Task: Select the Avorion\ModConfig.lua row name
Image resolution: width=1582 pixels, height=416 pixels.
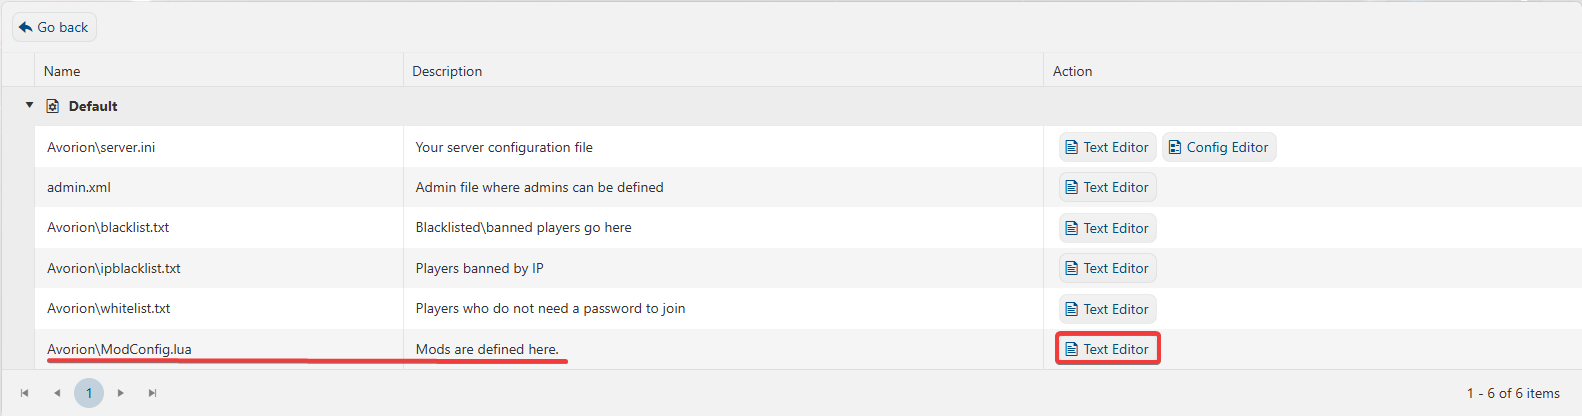Action: 119,349
